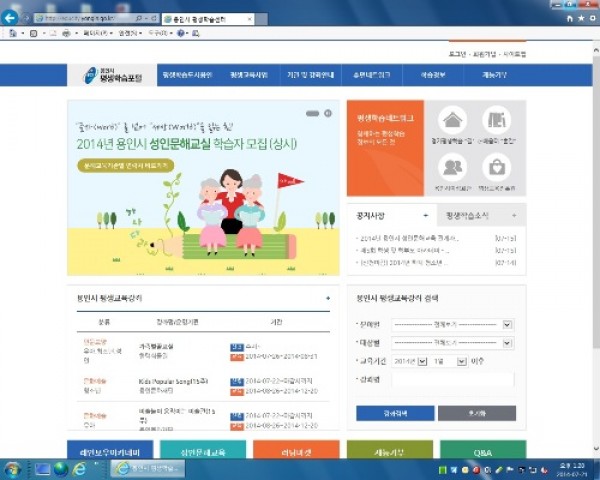The height and width of the screenshot is (480, 600).
Task: Expand the 대상별 target dropdown
Action: pyautogui.click(x=508, y=341)
